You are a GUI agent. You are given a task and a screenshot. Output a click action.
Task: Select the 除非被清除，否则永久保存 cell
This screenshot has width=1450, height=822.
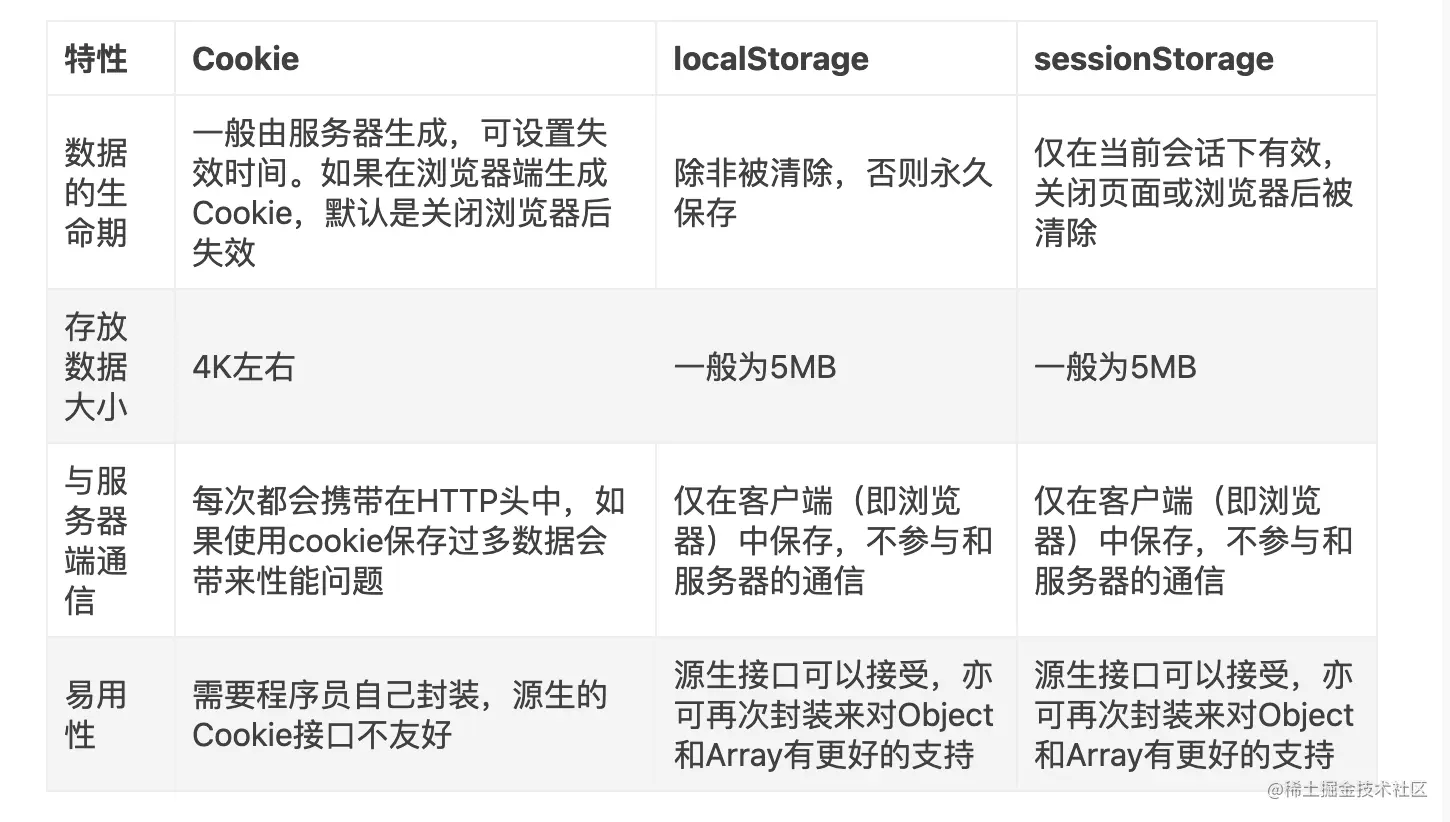tap(836, 192)
